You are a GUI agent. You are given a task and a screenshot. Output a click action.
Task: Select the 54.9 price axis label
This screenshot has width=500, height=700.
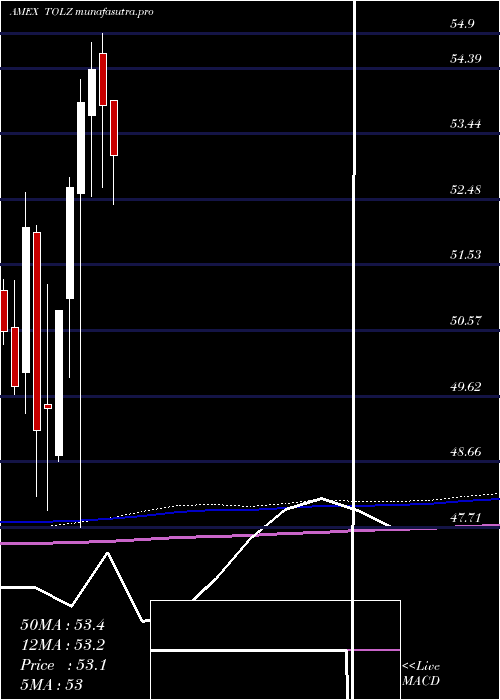462,24
